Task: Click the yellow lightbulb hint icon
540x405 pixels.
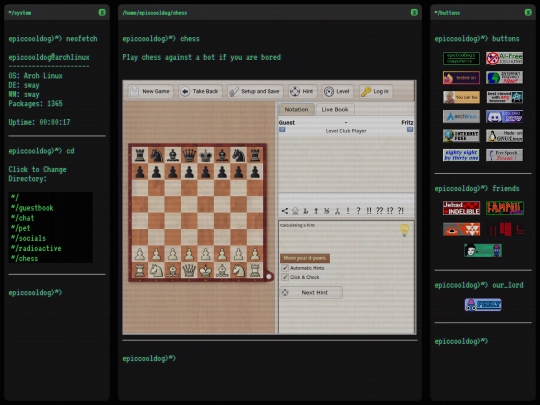Action: click(x=404, y=230)
